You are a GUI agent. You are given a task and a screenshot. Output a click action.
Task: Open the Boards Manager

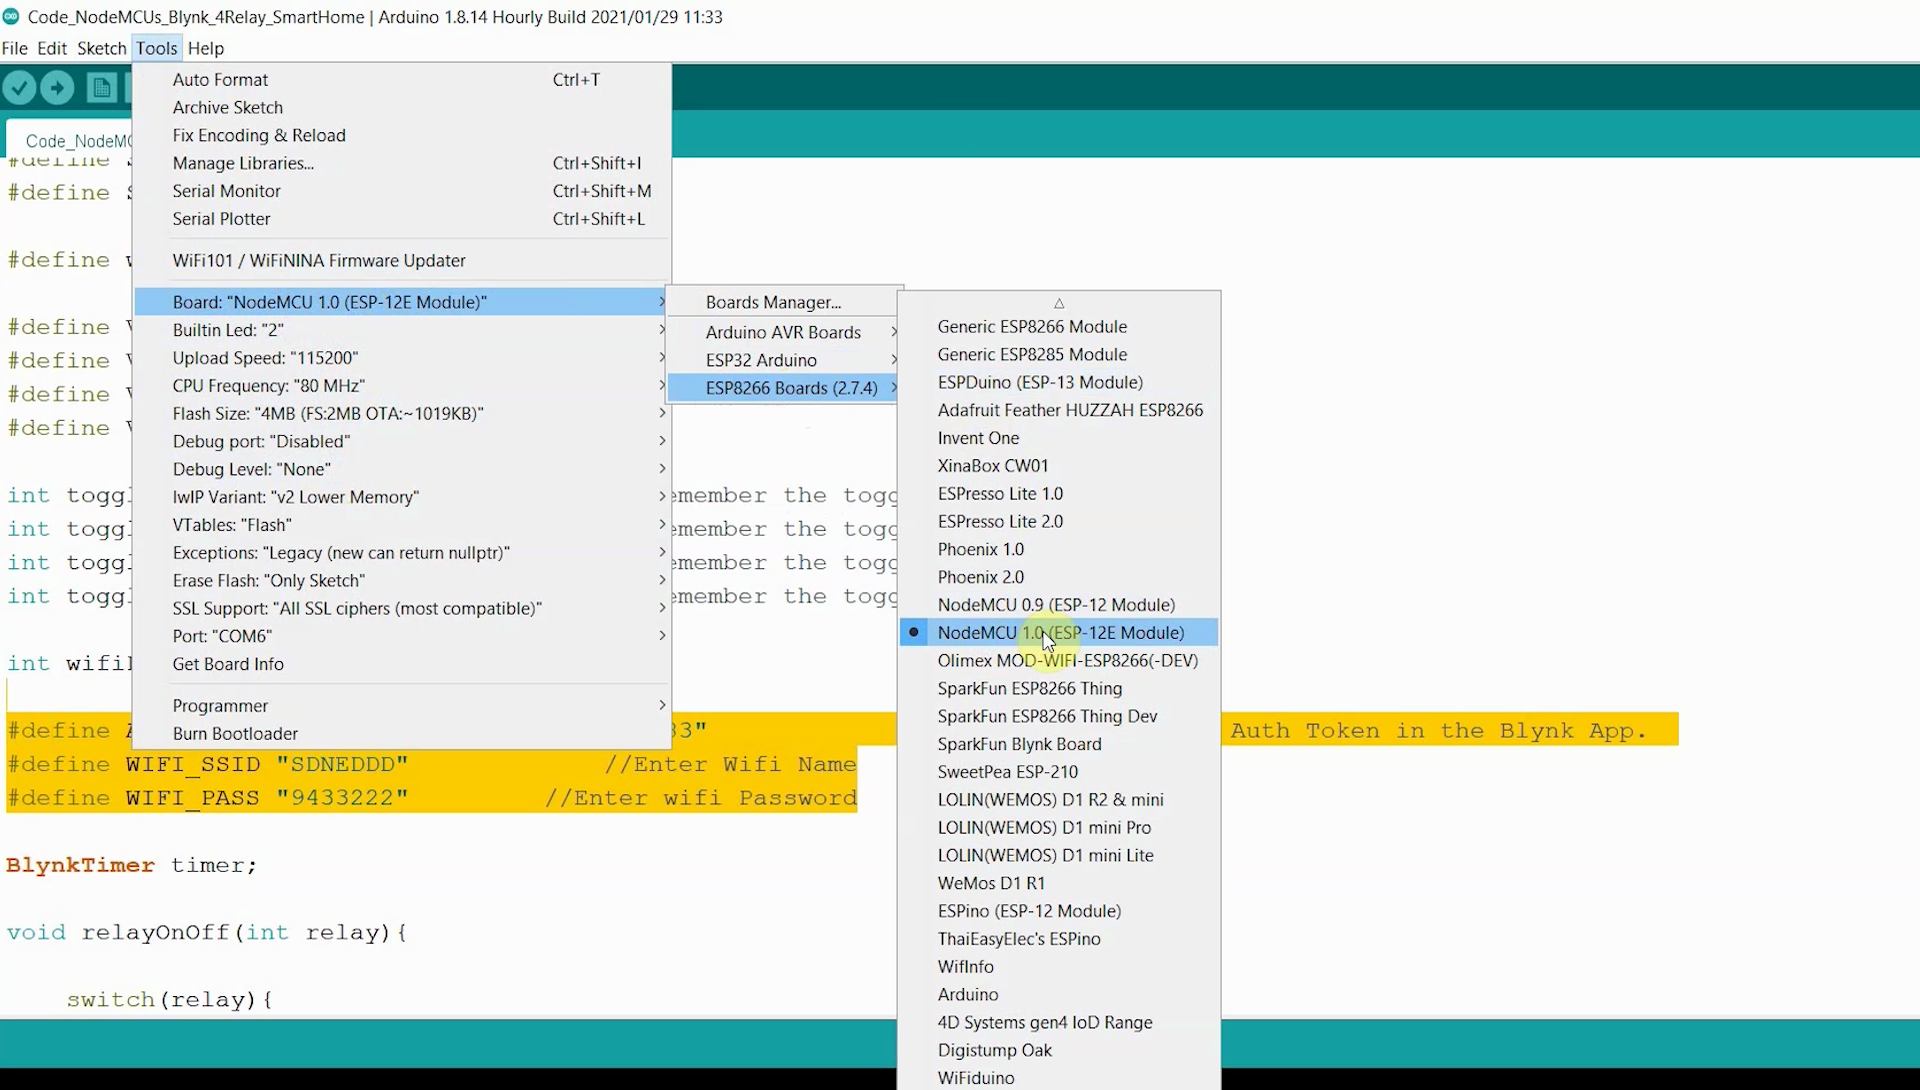(772, 301)
